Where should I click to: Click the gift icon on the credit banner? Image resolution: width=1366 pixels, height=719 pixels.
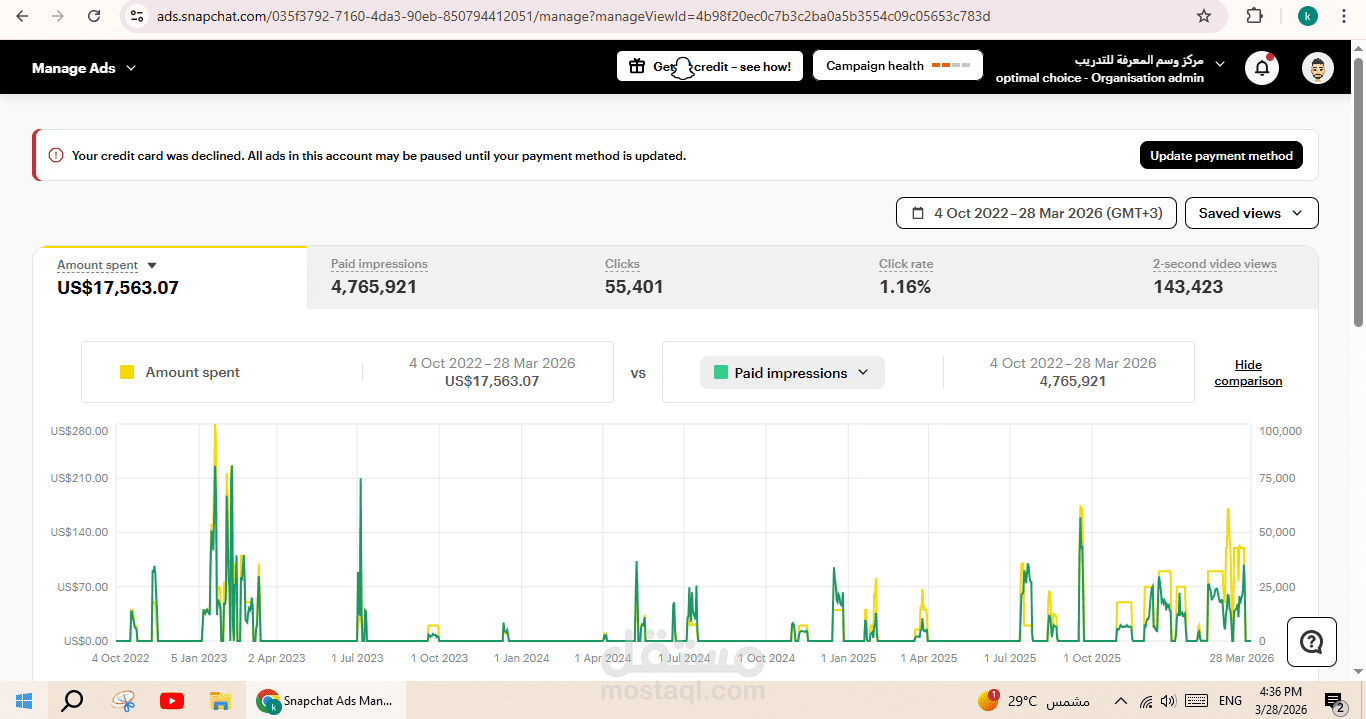[x=636, y=66]
